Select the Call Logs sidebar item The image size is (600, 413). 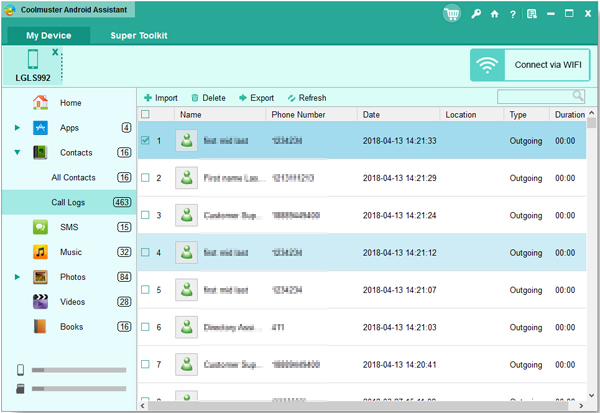[x=72, y=202]
